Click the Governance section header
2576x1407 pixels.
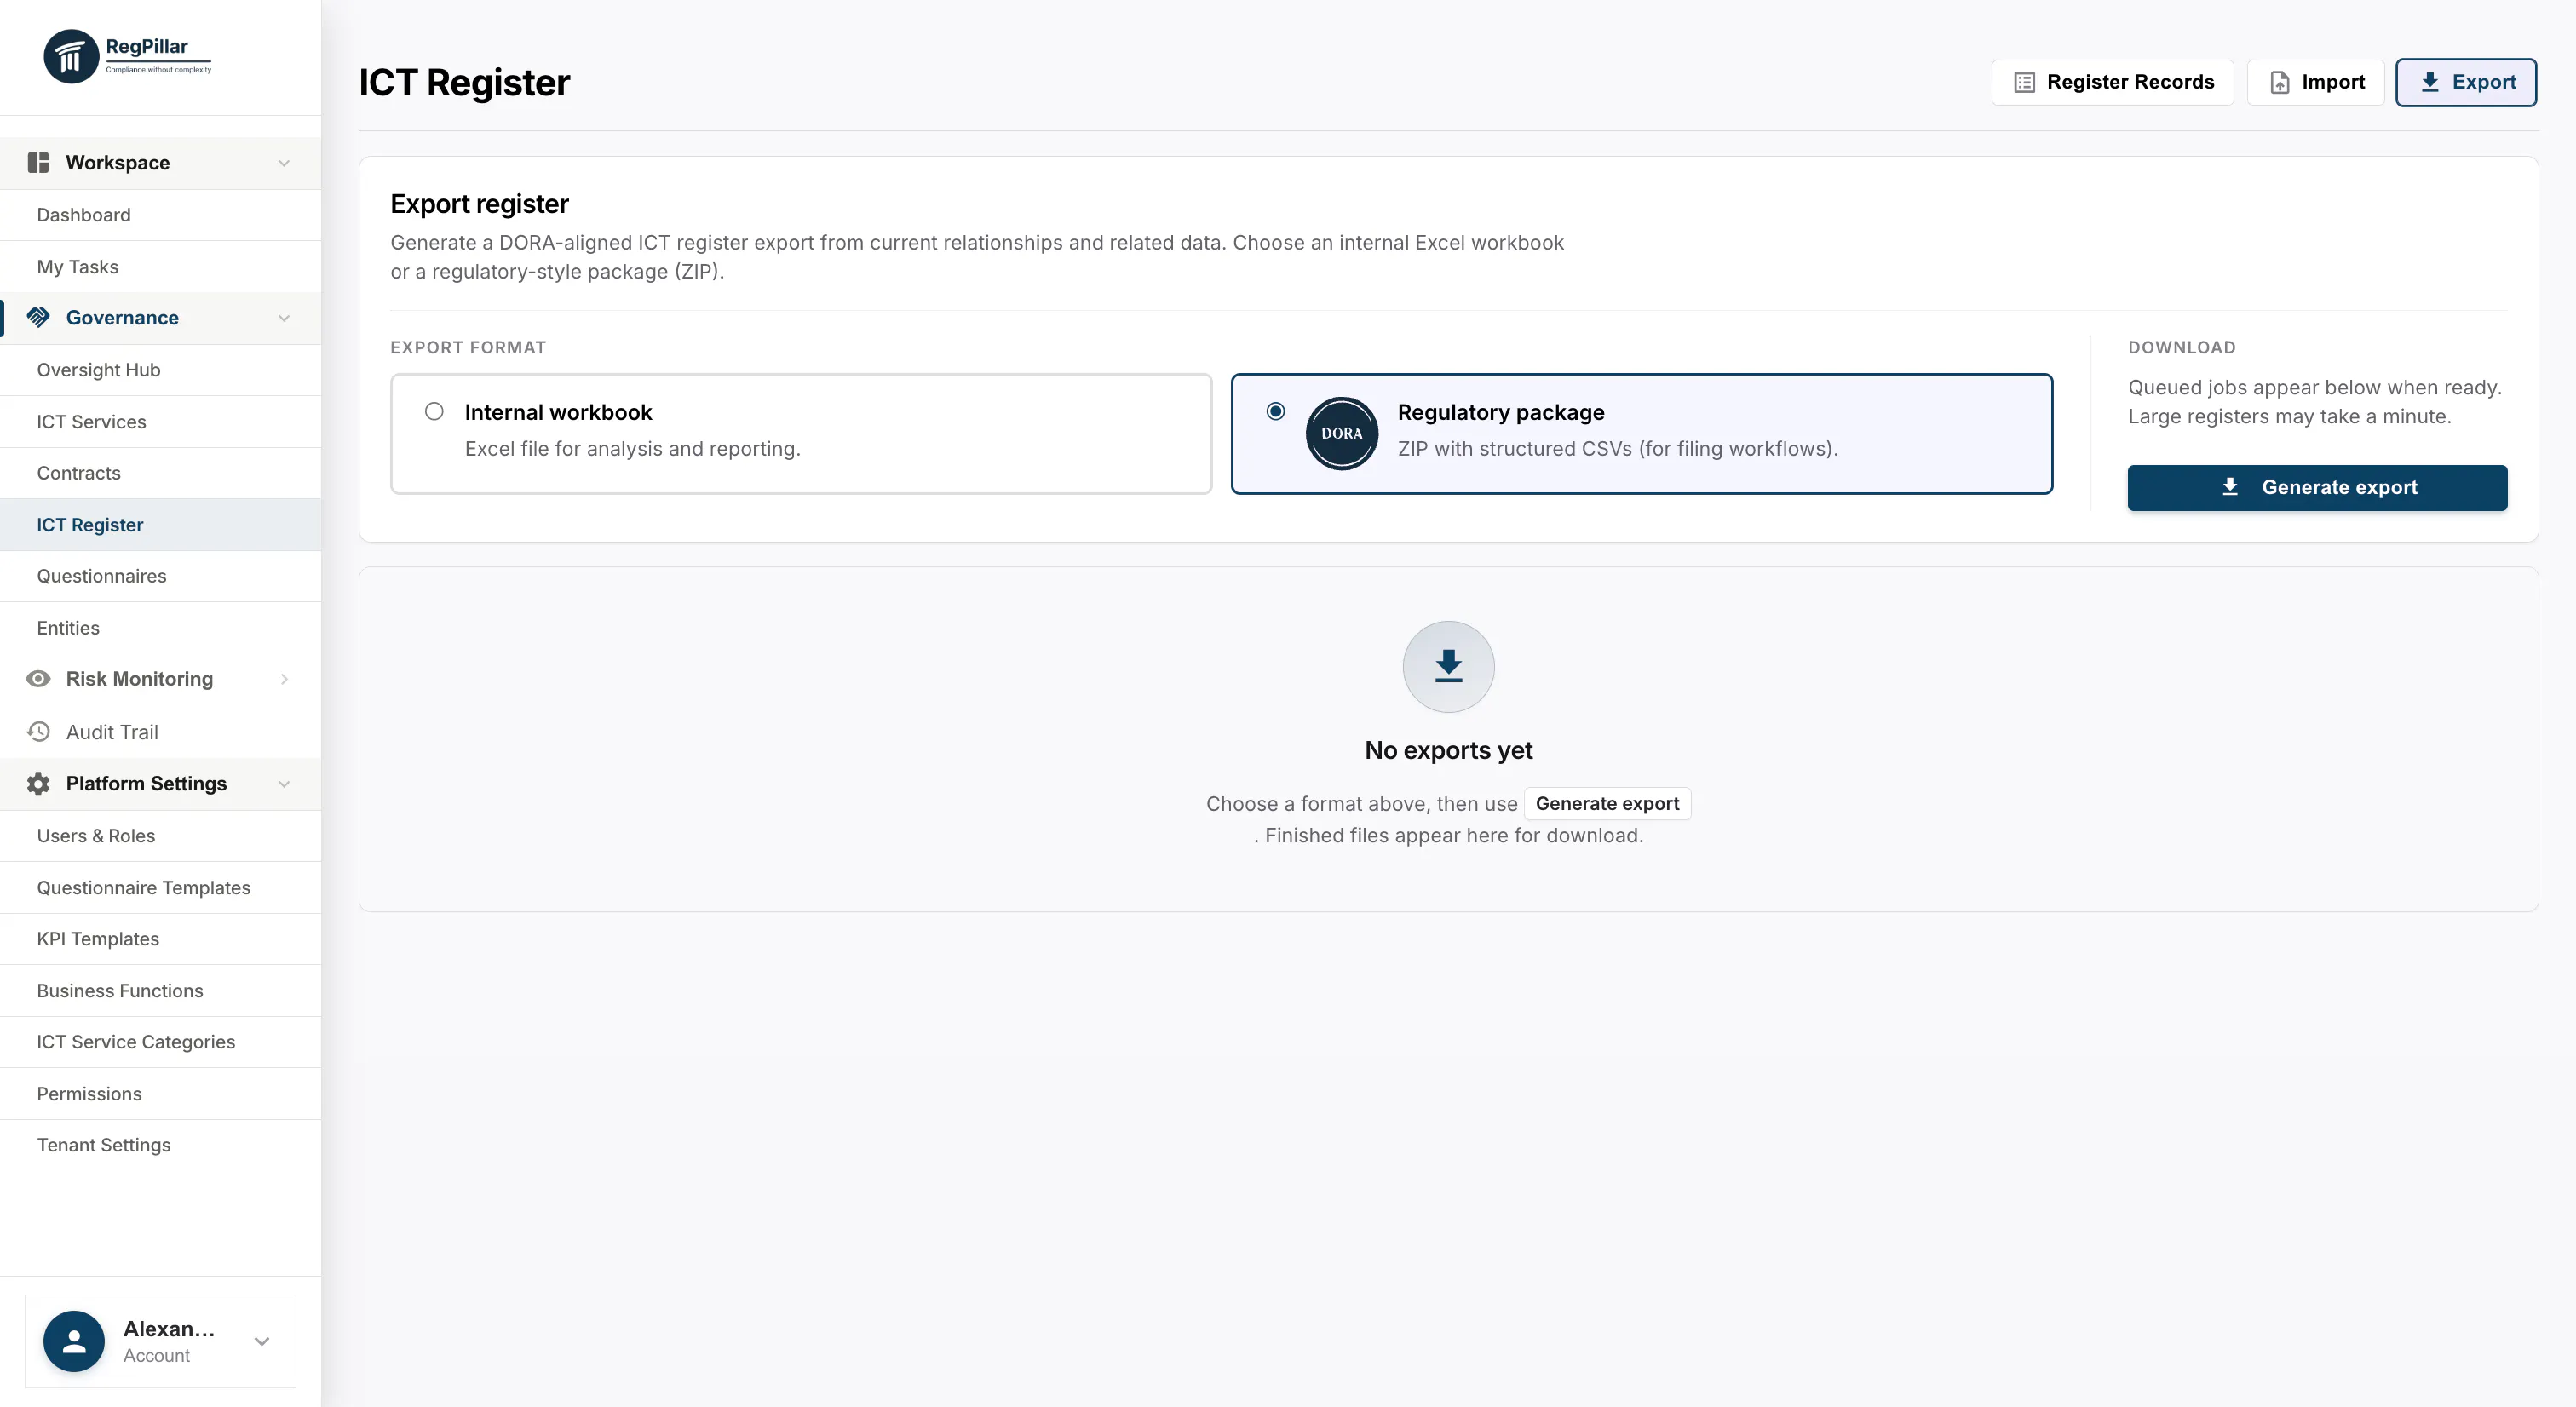pos(161,318)
